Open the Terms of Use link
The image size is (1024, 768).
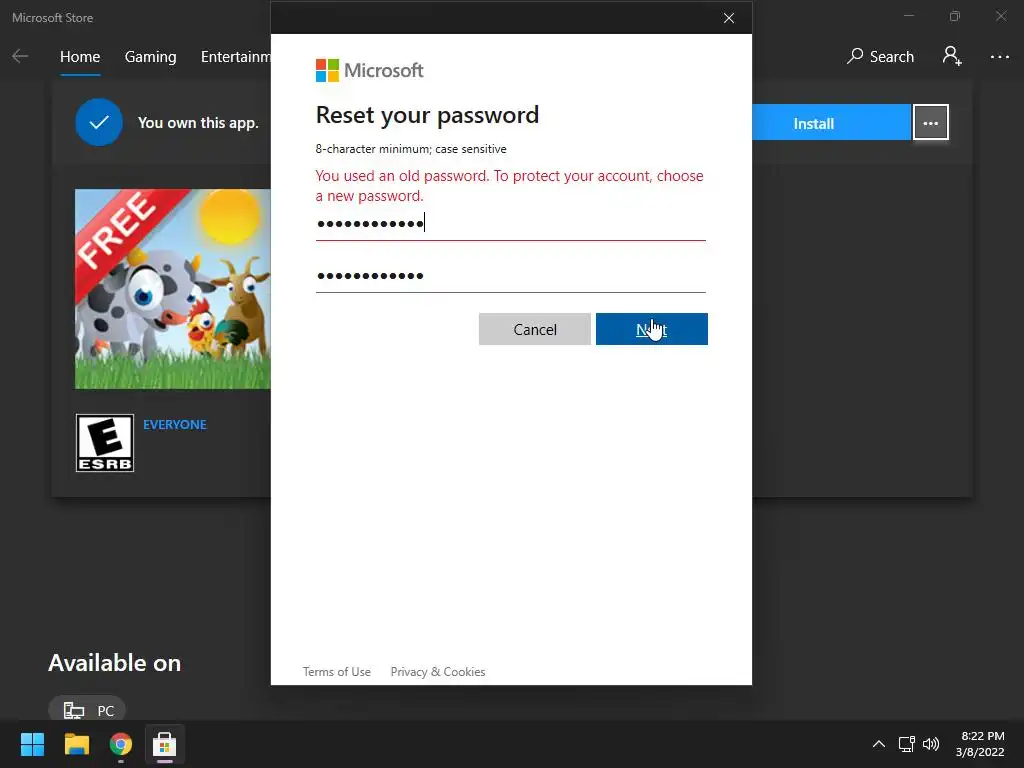pos(336,671)
